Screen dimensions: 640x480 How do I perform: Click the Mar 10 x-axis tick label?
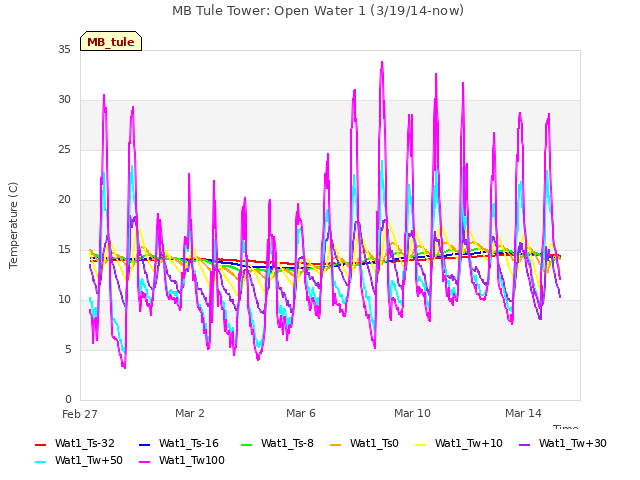click(412, 413)
